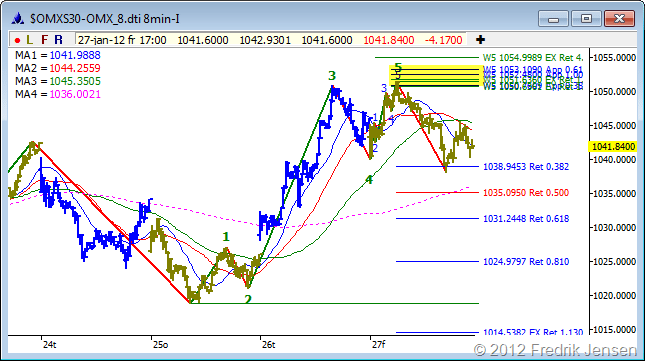Image resolution: width=645 pixels, height=361 pixels.
Task: Click the red close value 1041.8400 in header
Action: pyautogui.click(x=389, y=40)
